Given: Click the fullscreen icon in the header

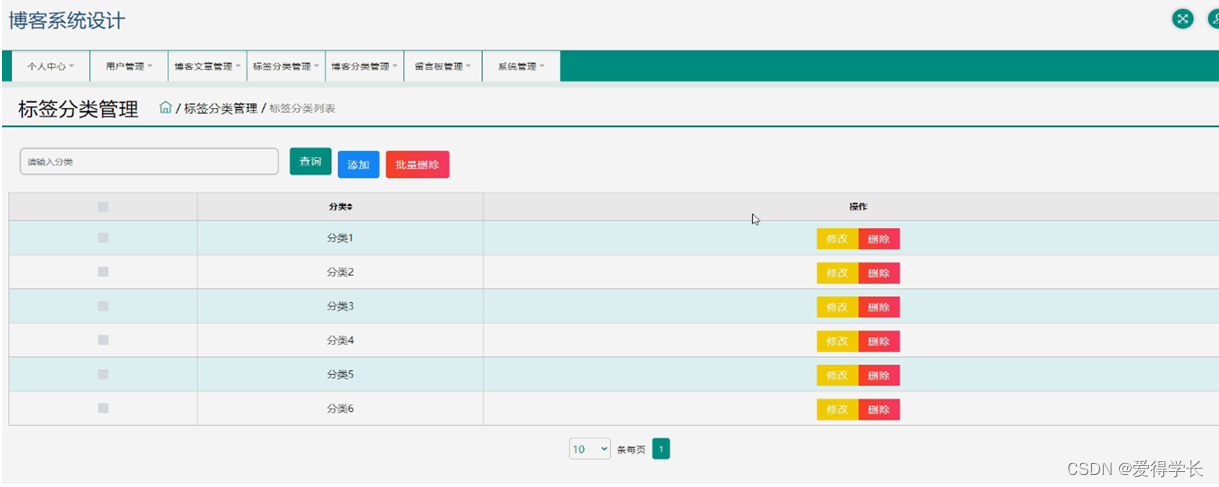Looking at the screenshot, I should (x=1183, y=19).
